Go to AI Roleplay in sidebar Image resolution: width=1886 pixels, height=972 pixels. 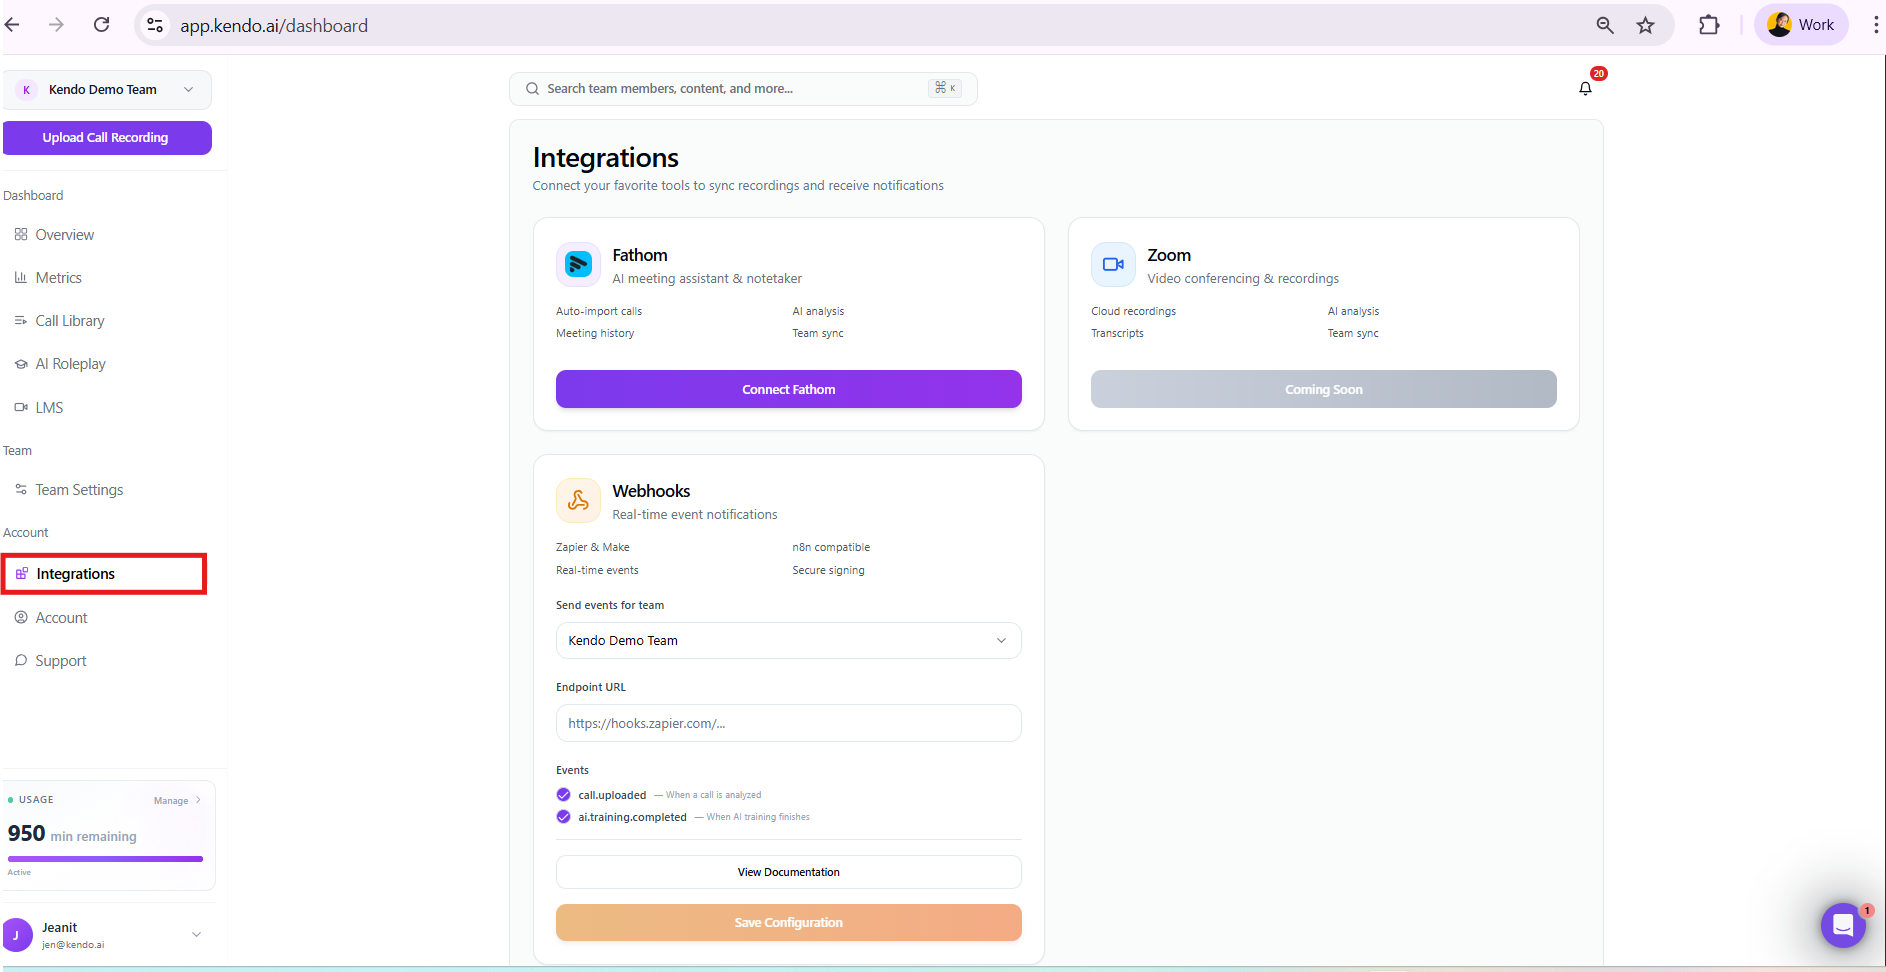(x=70, y=364)
